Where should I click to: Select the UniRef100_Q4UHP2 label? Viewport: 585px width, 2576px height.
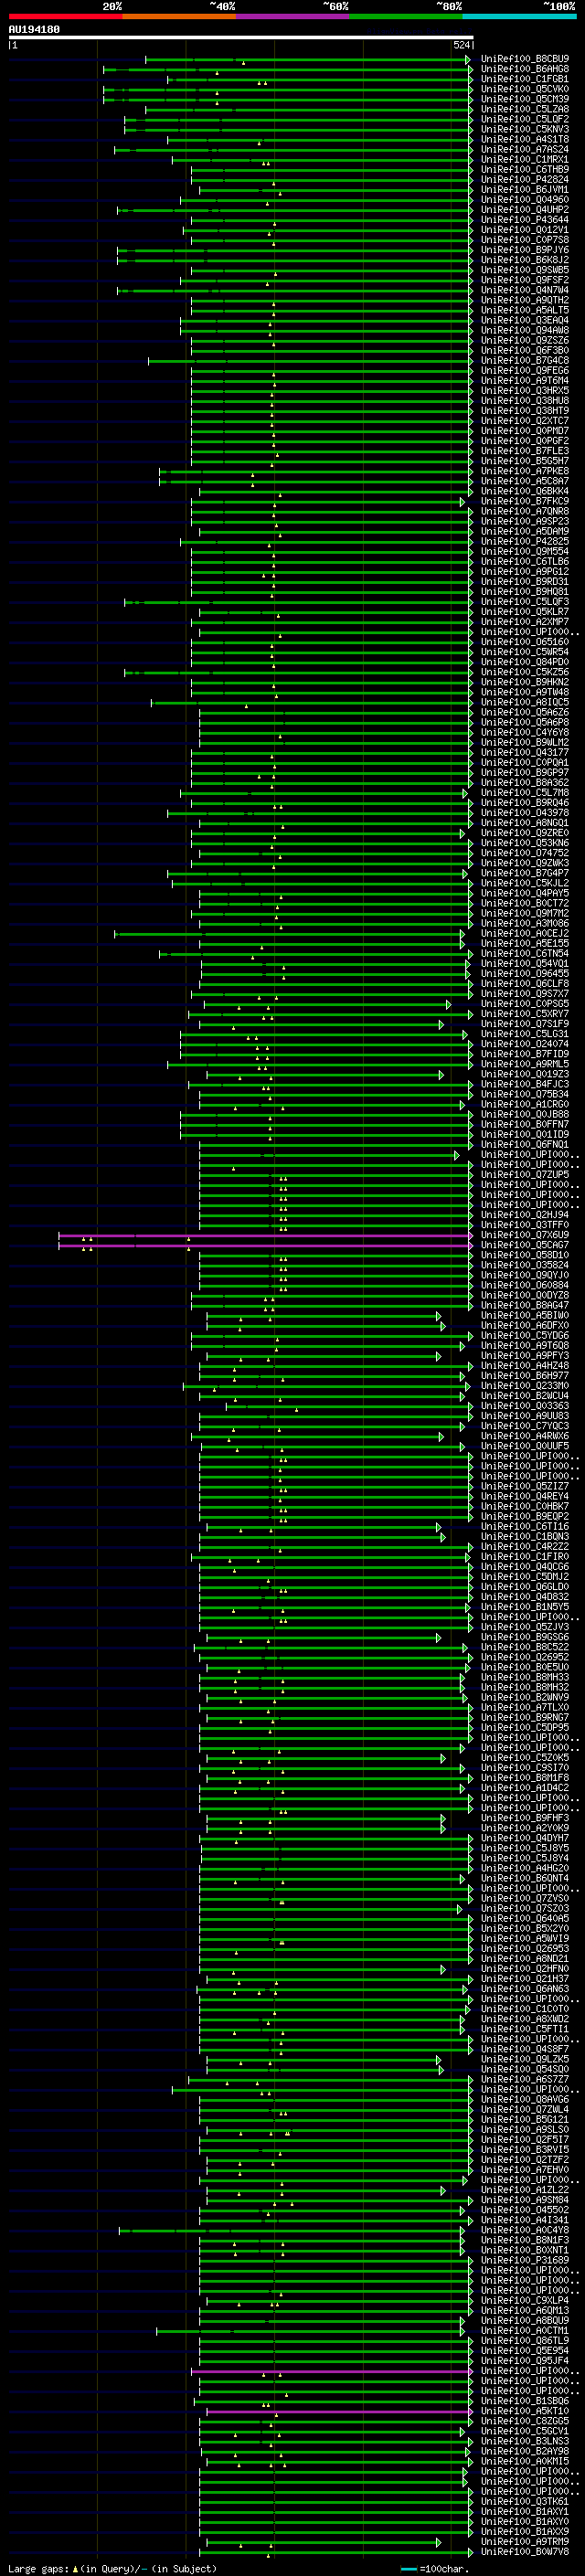pos(524,210)
